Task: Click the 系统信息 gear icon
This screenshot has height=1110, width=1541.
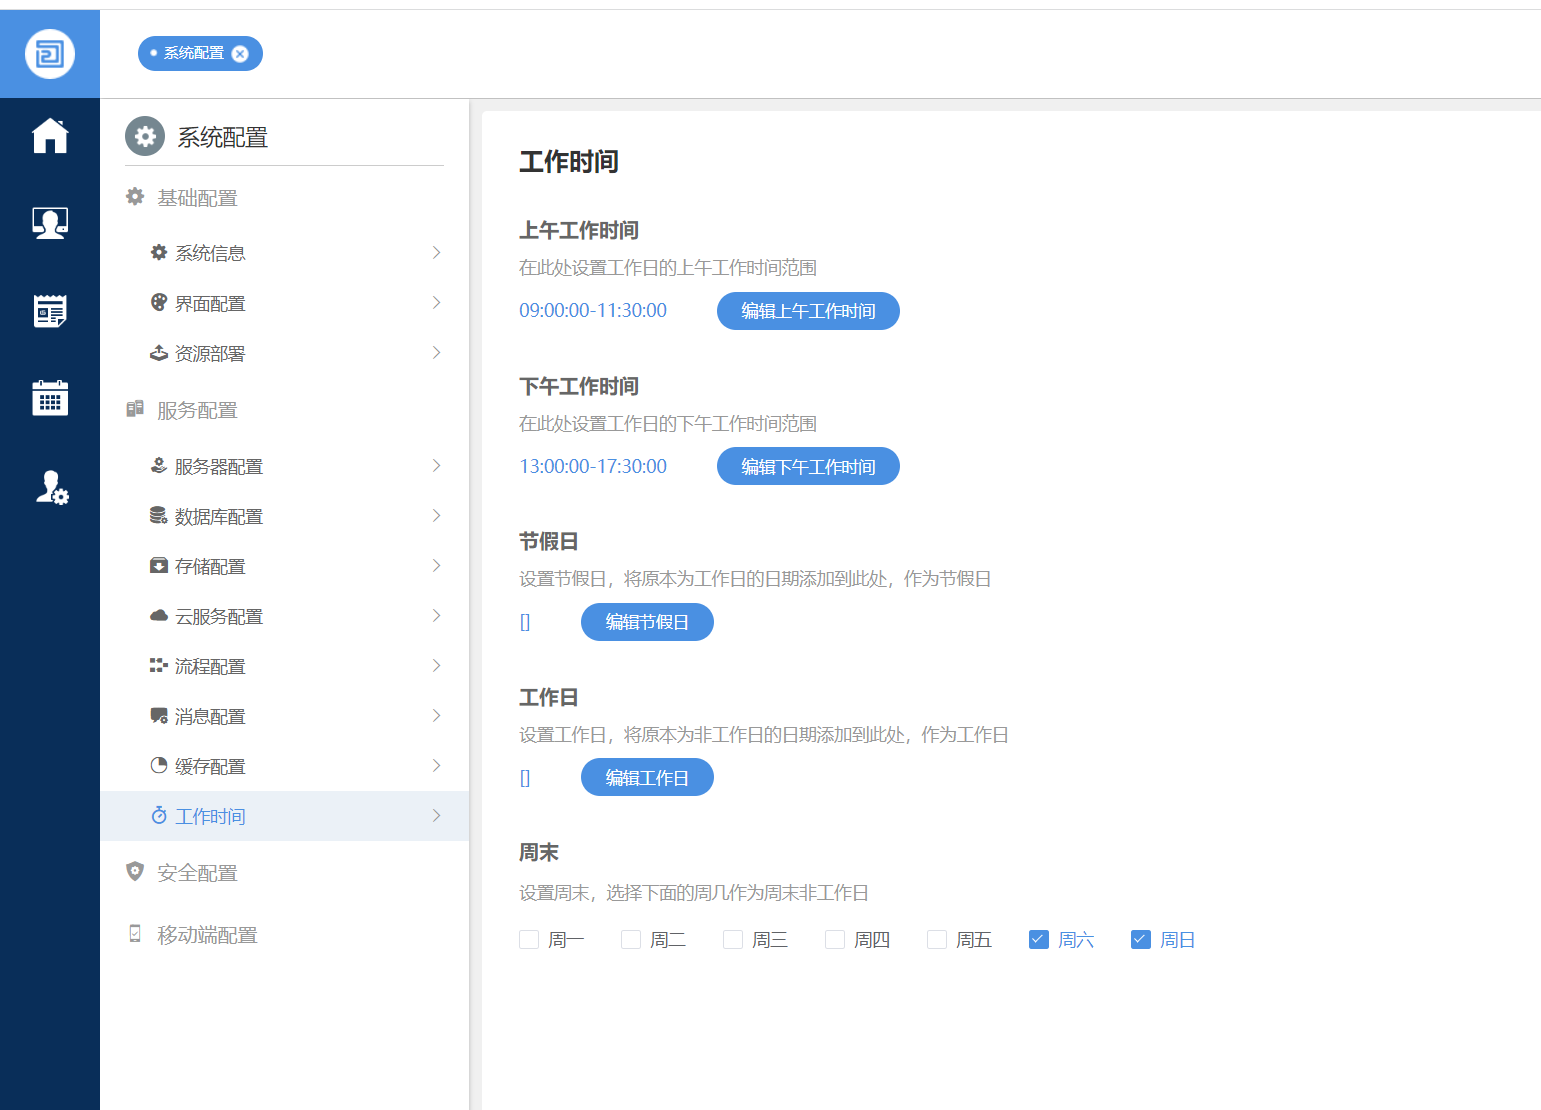Action: (159, 253)
